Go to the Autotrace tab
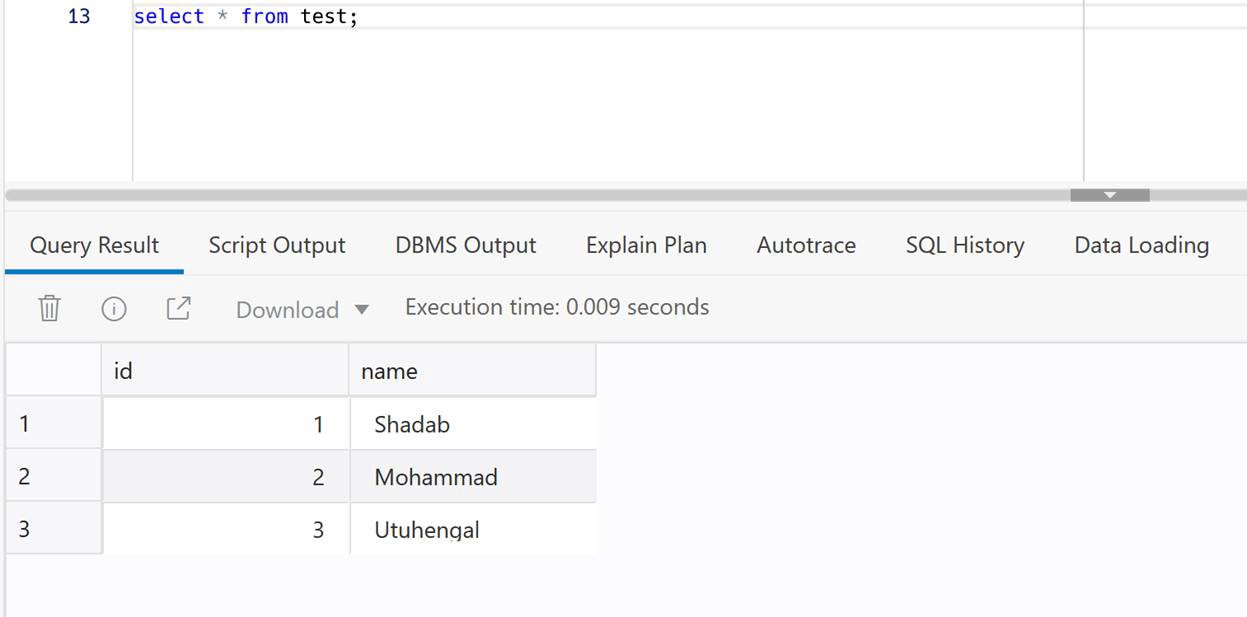Screen dimensions: 1247x617 [x=806, y=246]
